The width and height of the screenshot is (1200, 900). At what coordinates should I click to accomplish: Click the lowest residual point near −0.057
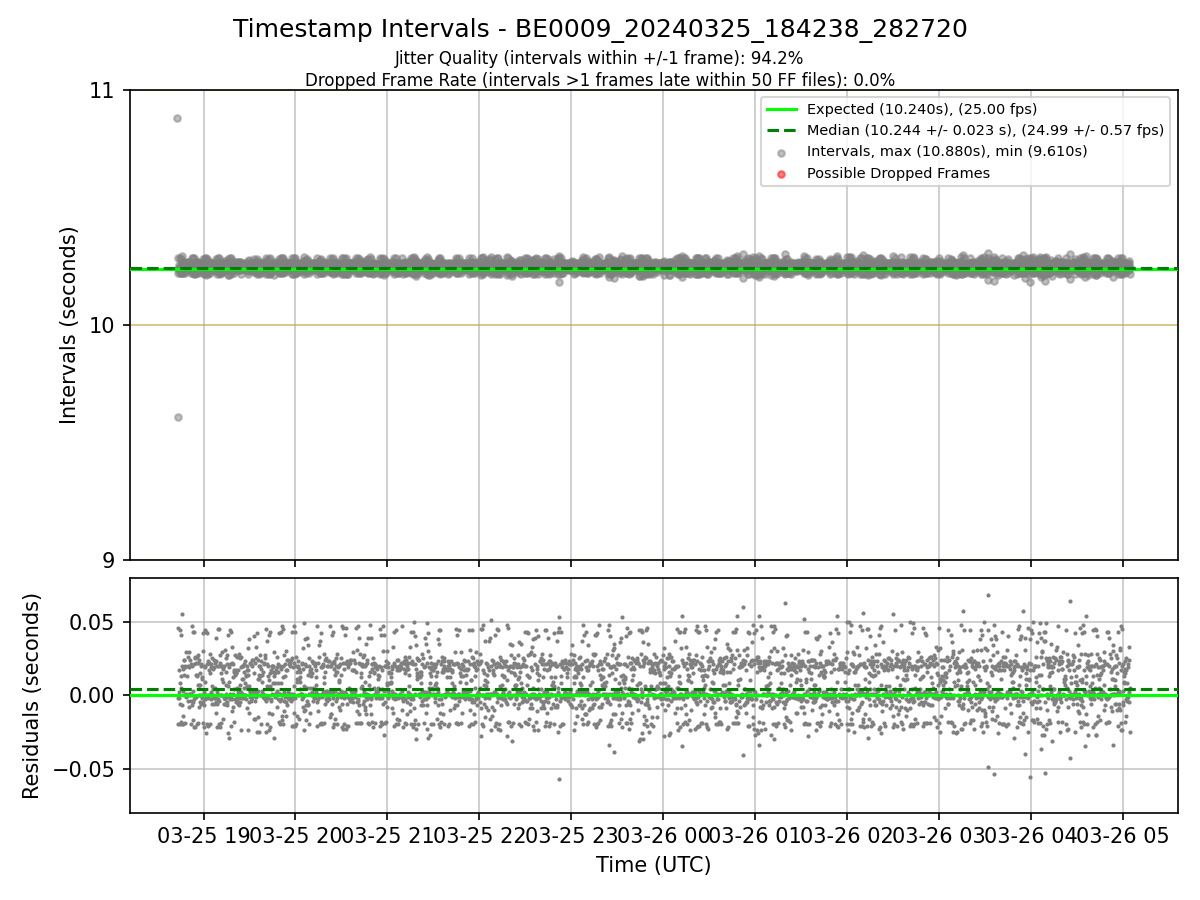(559, 779)
